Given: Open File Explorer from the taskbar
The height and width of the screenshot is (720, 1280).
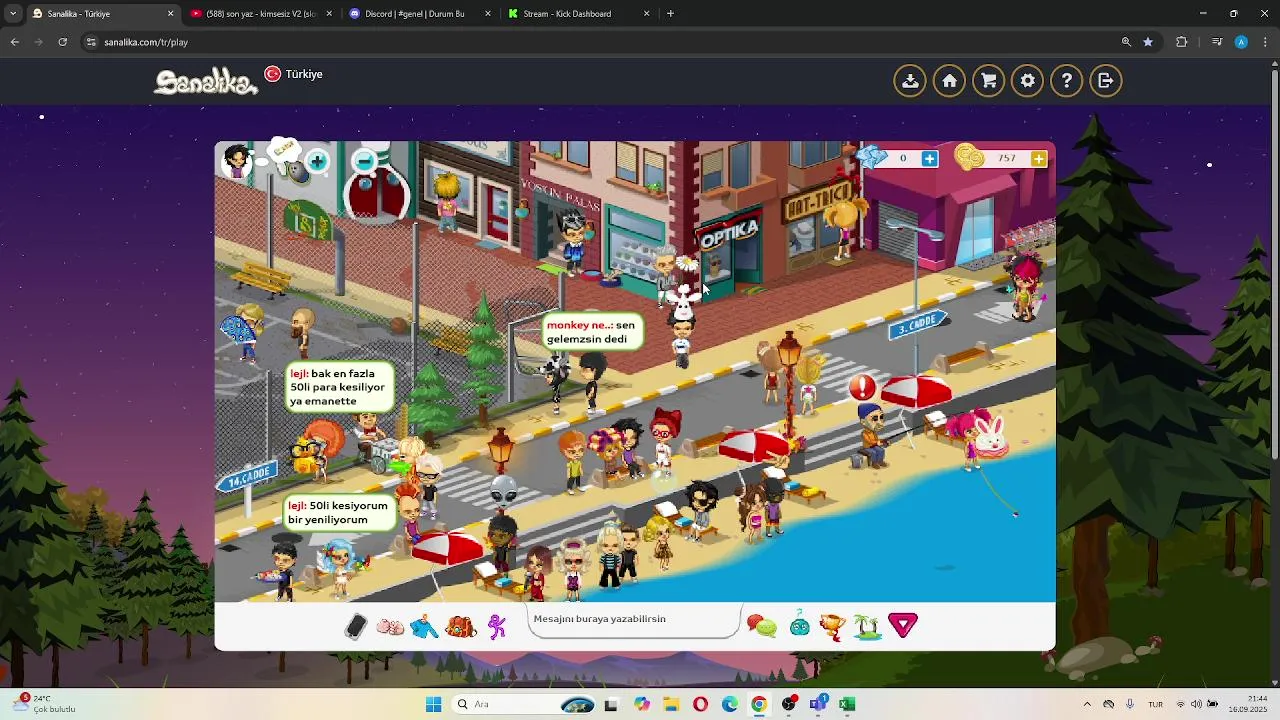Looking at the screenshot, I should tap(670, 704).
